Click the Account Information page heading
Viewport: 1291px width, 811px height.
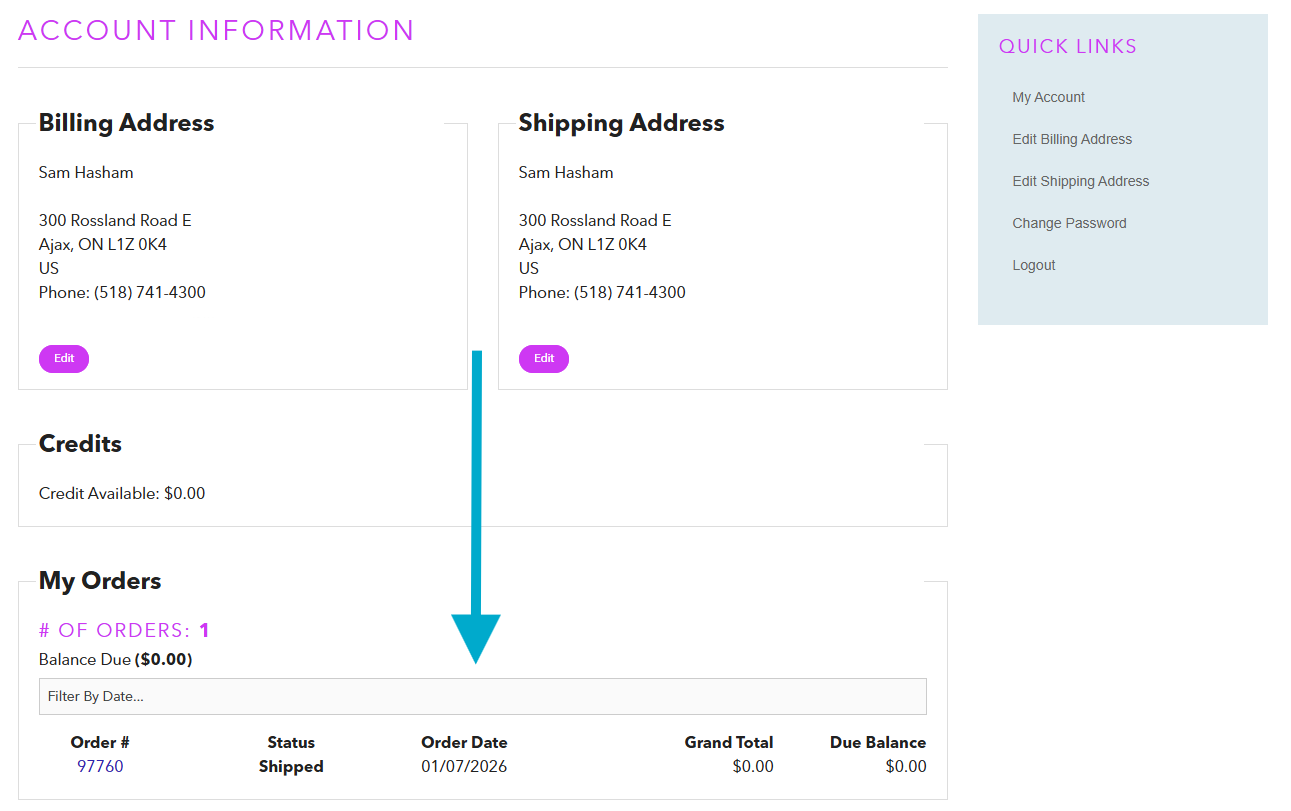216,31
